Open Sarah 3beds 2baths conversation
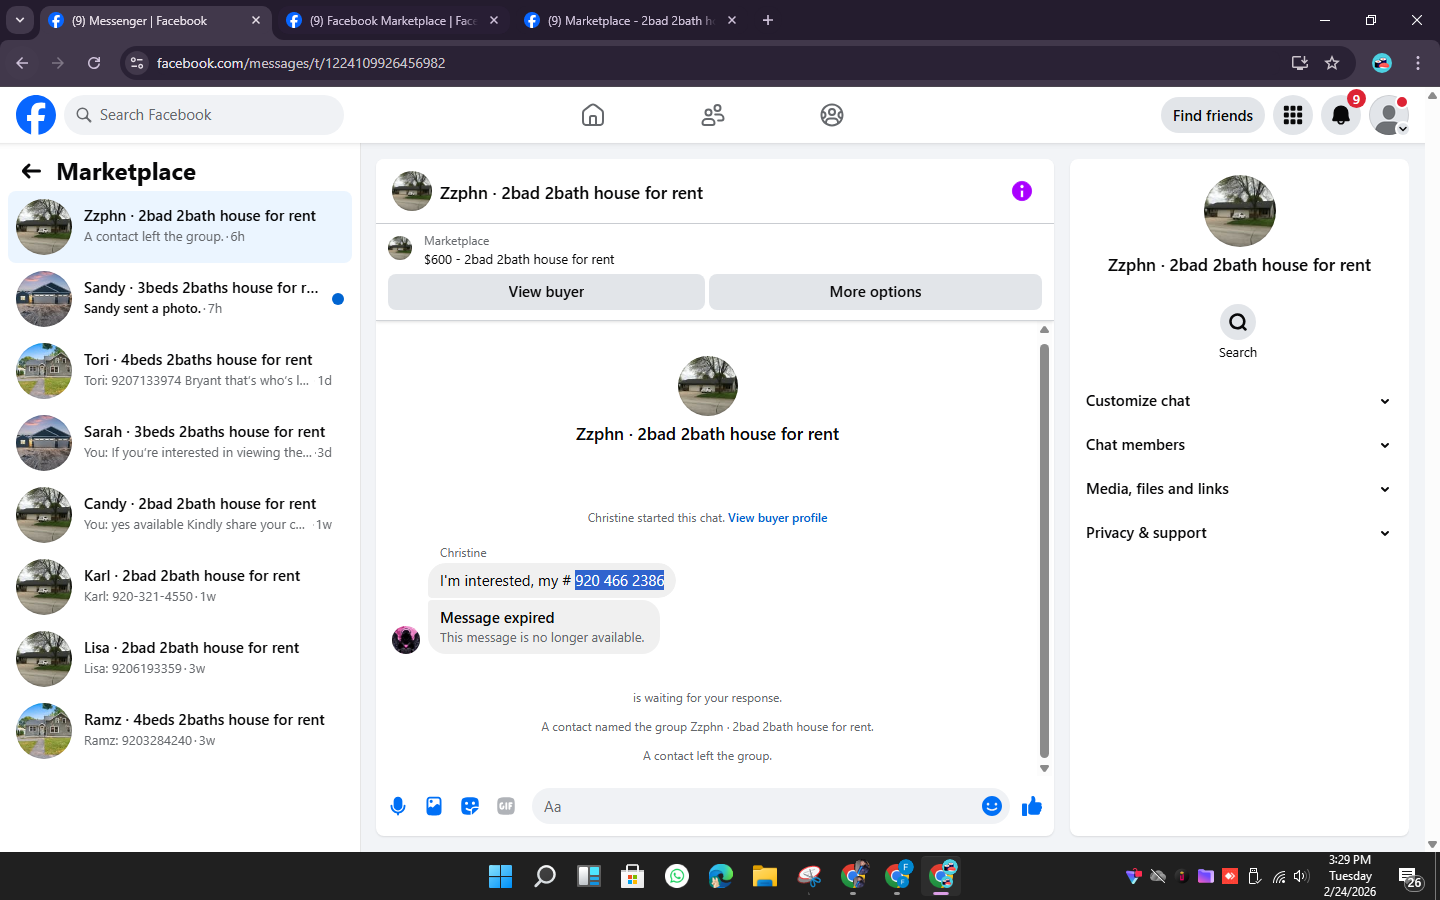The height and width of the screenshot is (900, 1440). (180, 443)
